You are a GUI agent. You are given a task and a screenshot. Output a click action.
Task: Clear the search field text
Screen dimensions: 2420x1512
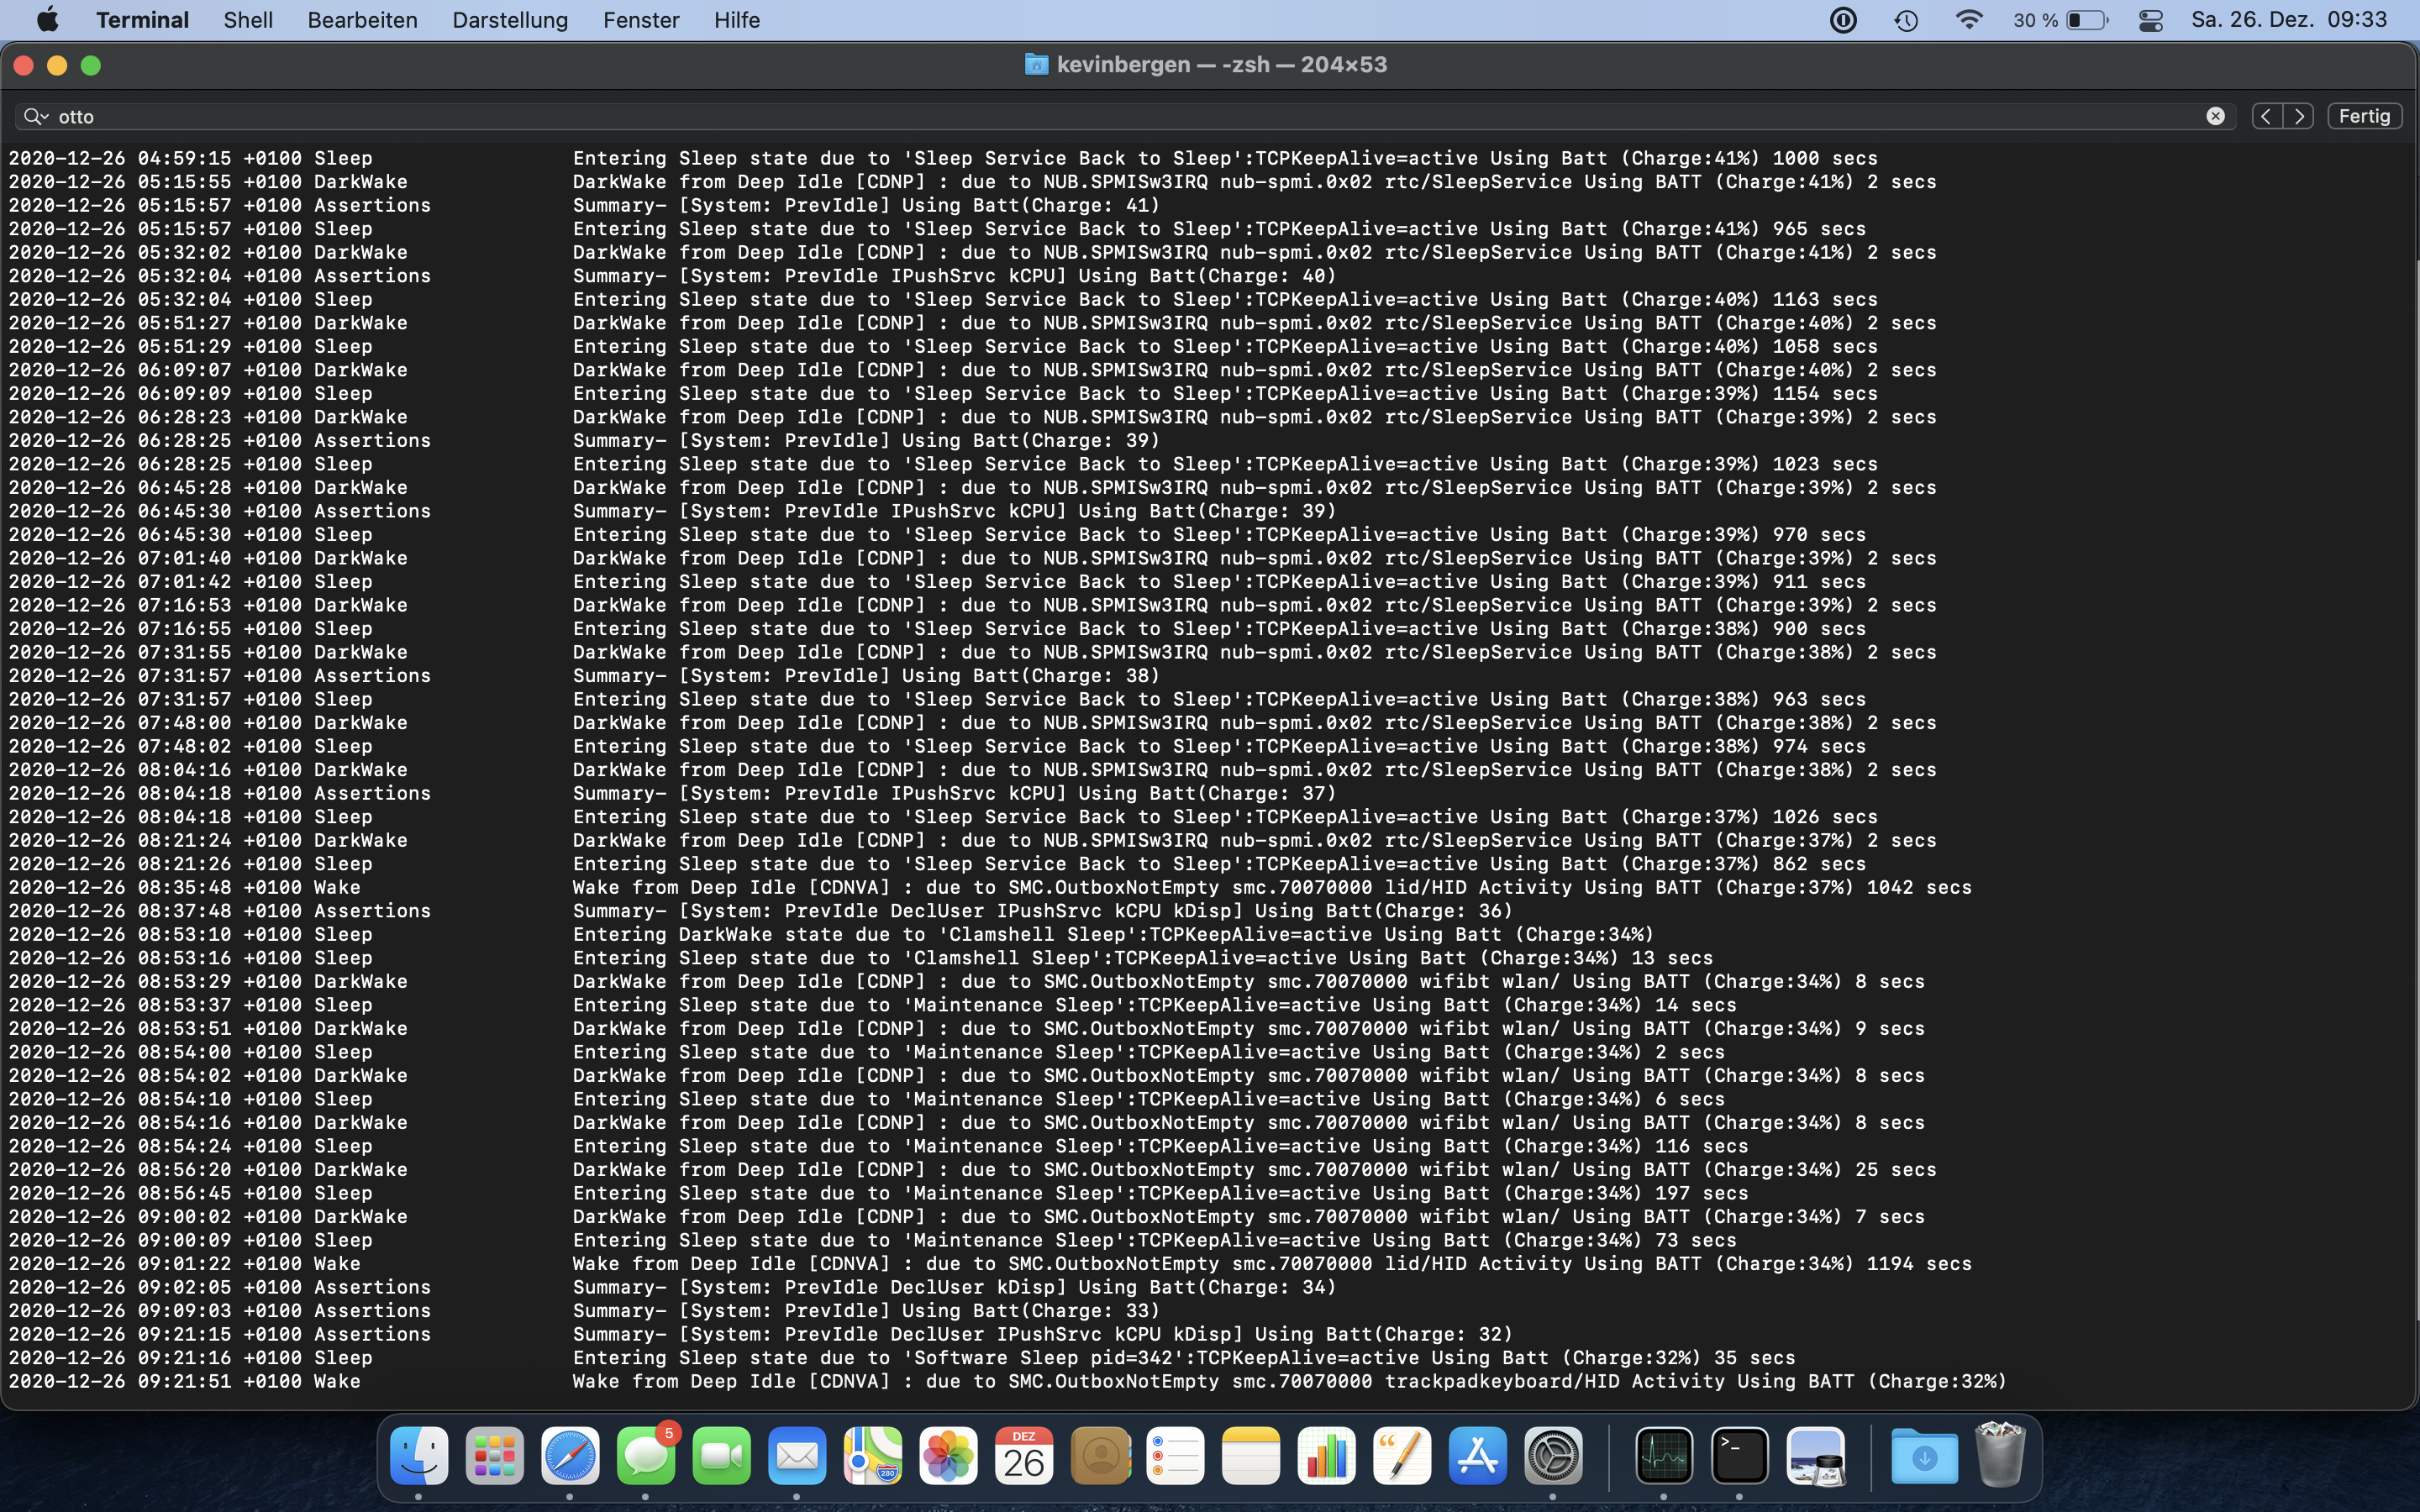tap(2215, 116)
